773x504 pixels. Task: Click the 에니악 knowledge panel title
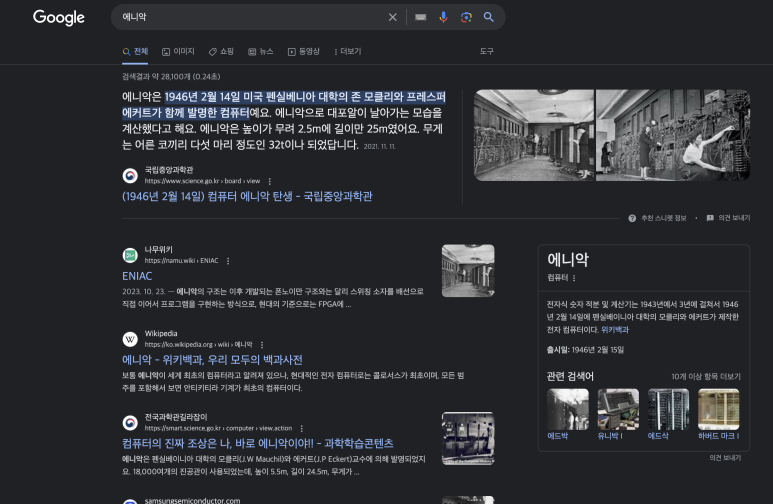[x=568, y=259]
